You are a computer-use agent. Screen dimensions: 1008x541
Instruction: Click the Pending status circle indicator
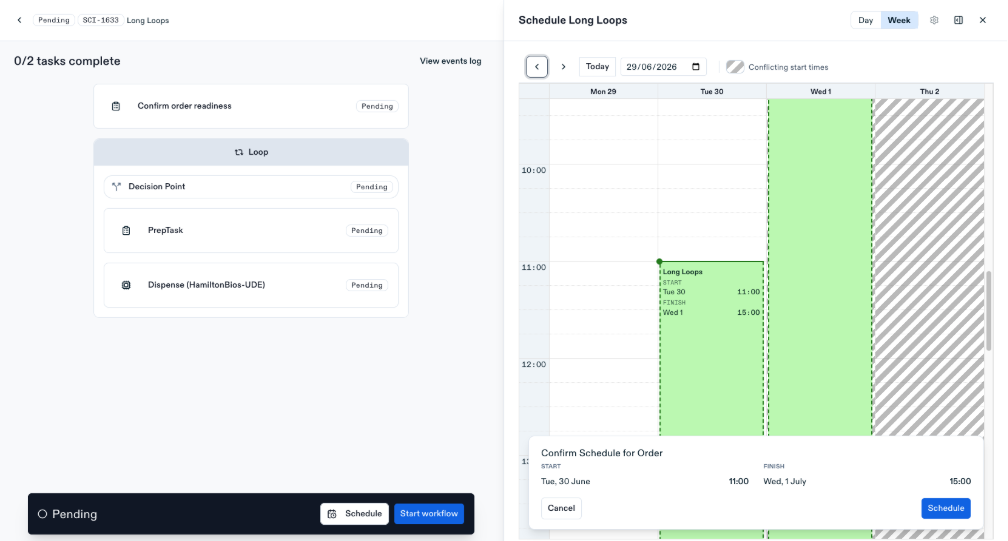42,514
